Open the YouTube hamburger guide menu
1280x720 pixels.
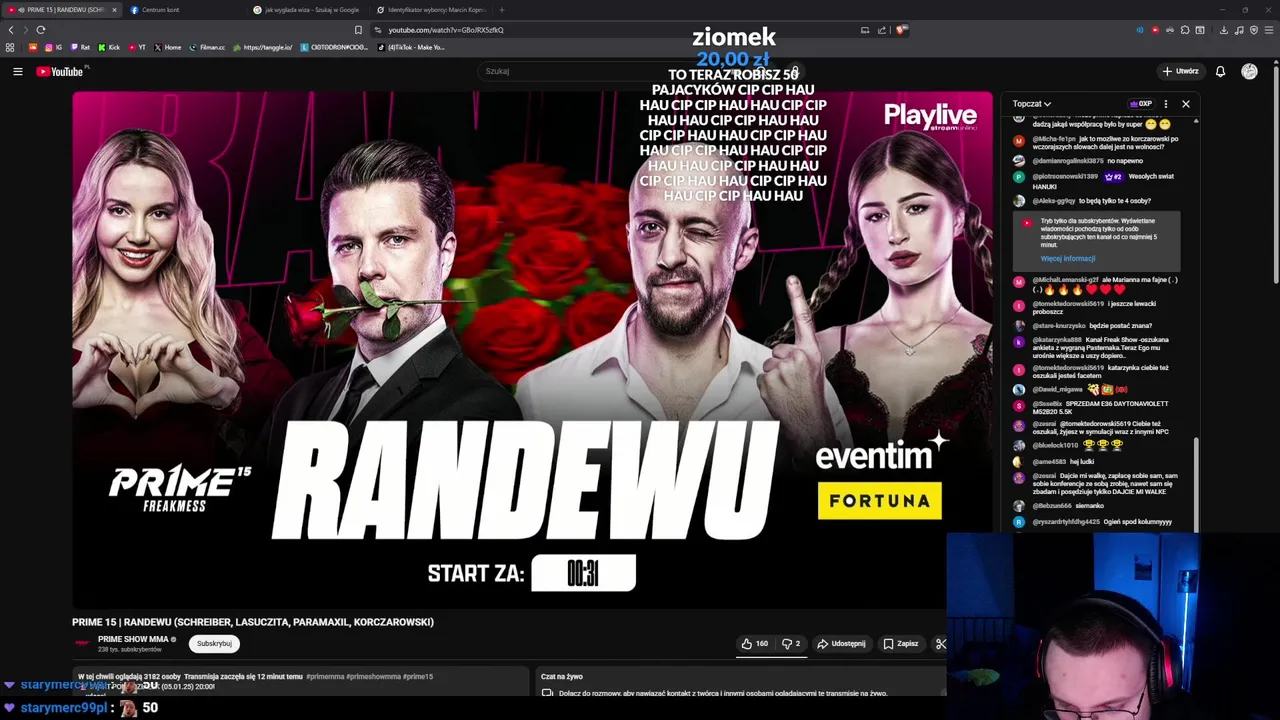17,71
